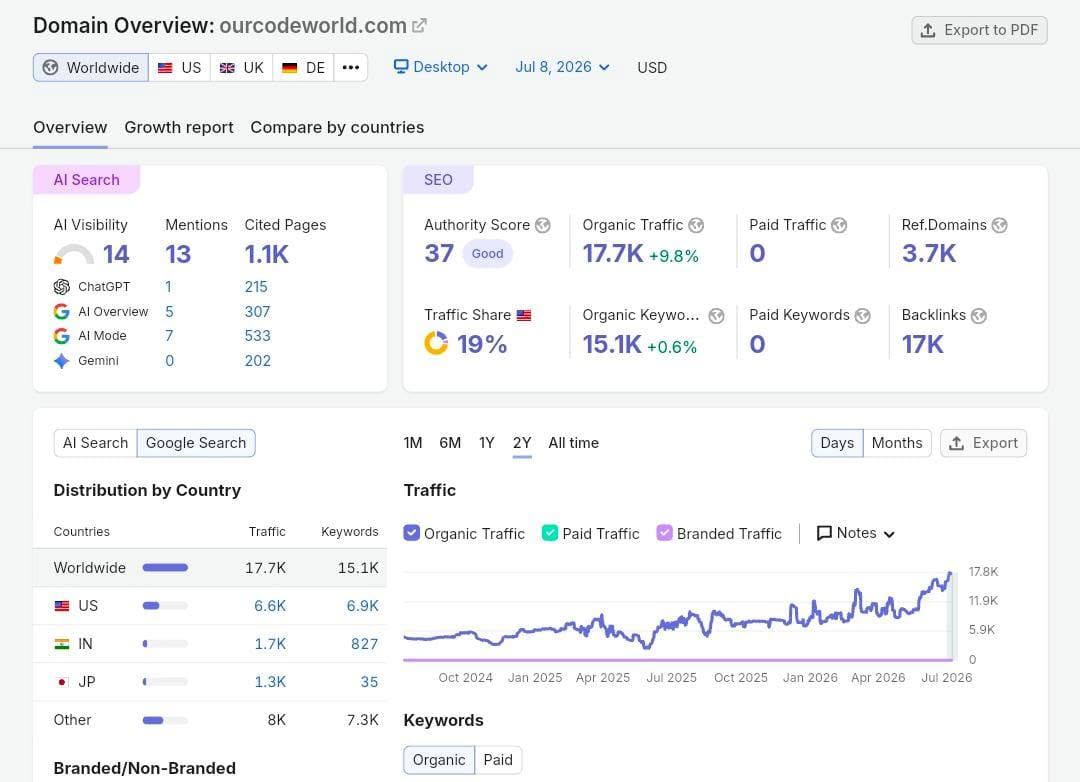
Task: Click the US traffic share bar
Action: (165, 606)
